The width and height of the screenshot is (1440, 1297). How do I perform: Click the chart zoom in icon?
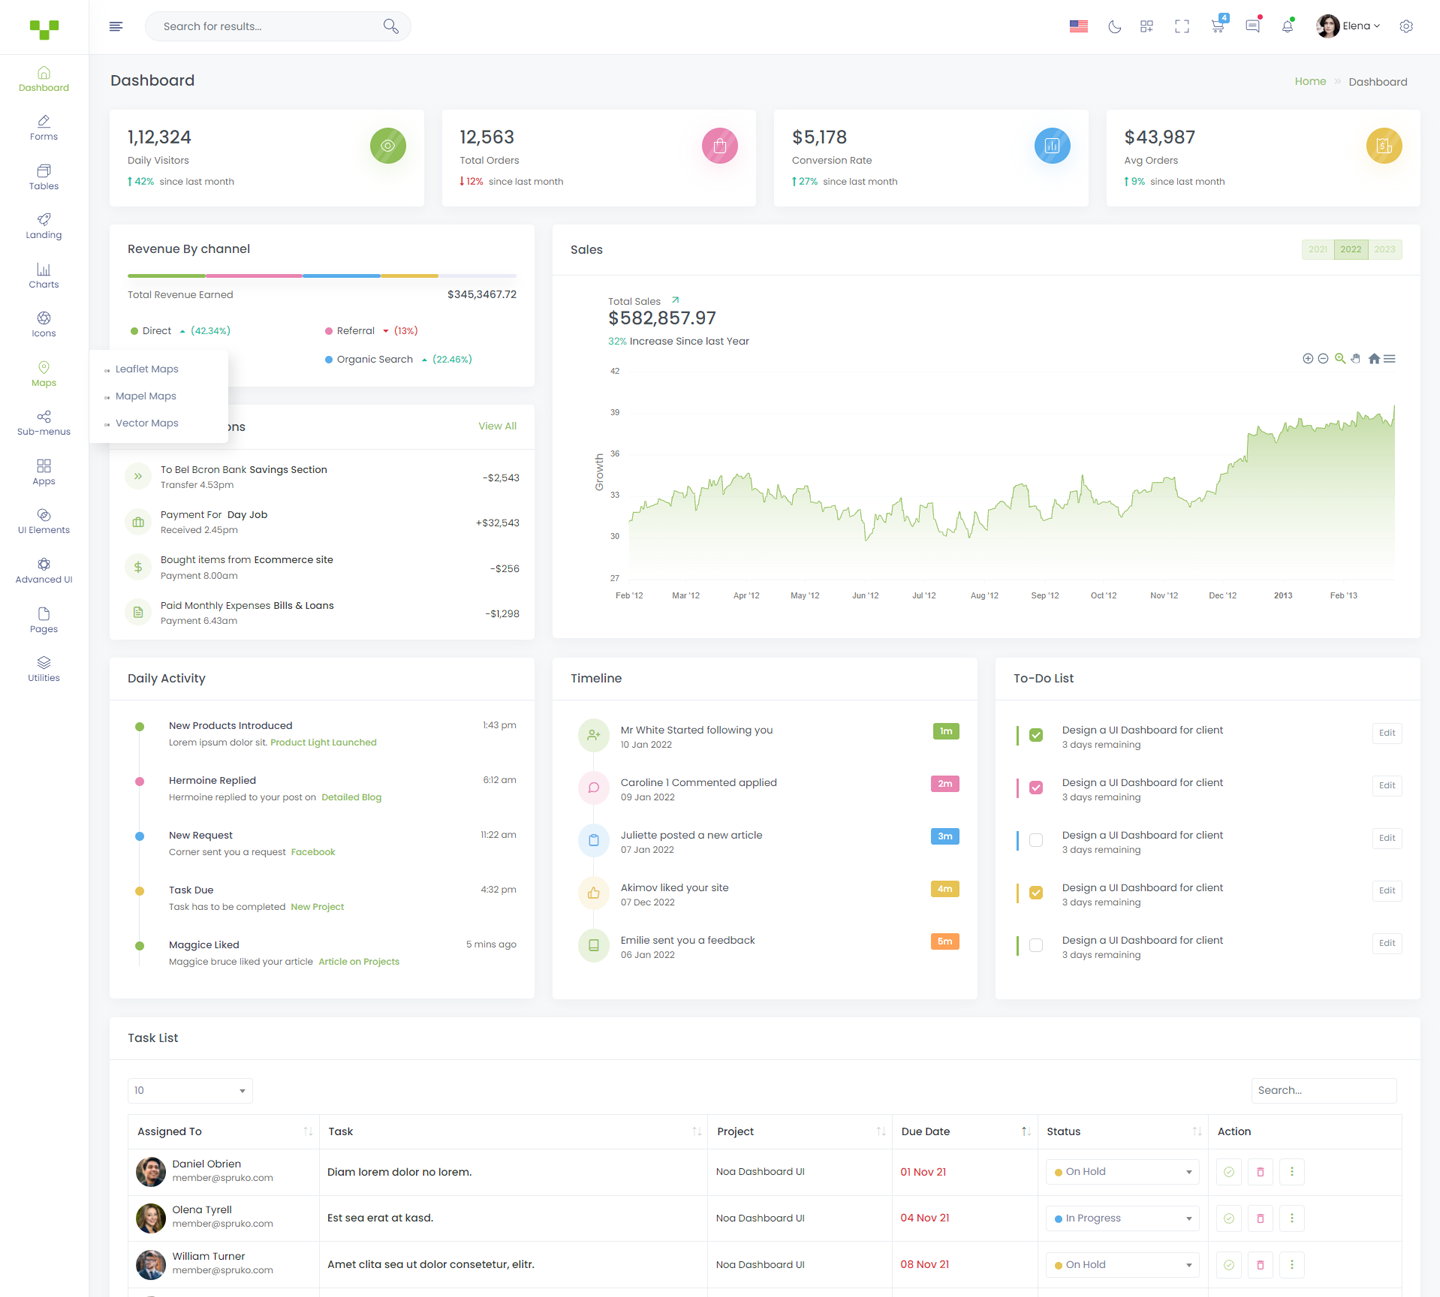tap(1307, 359)
